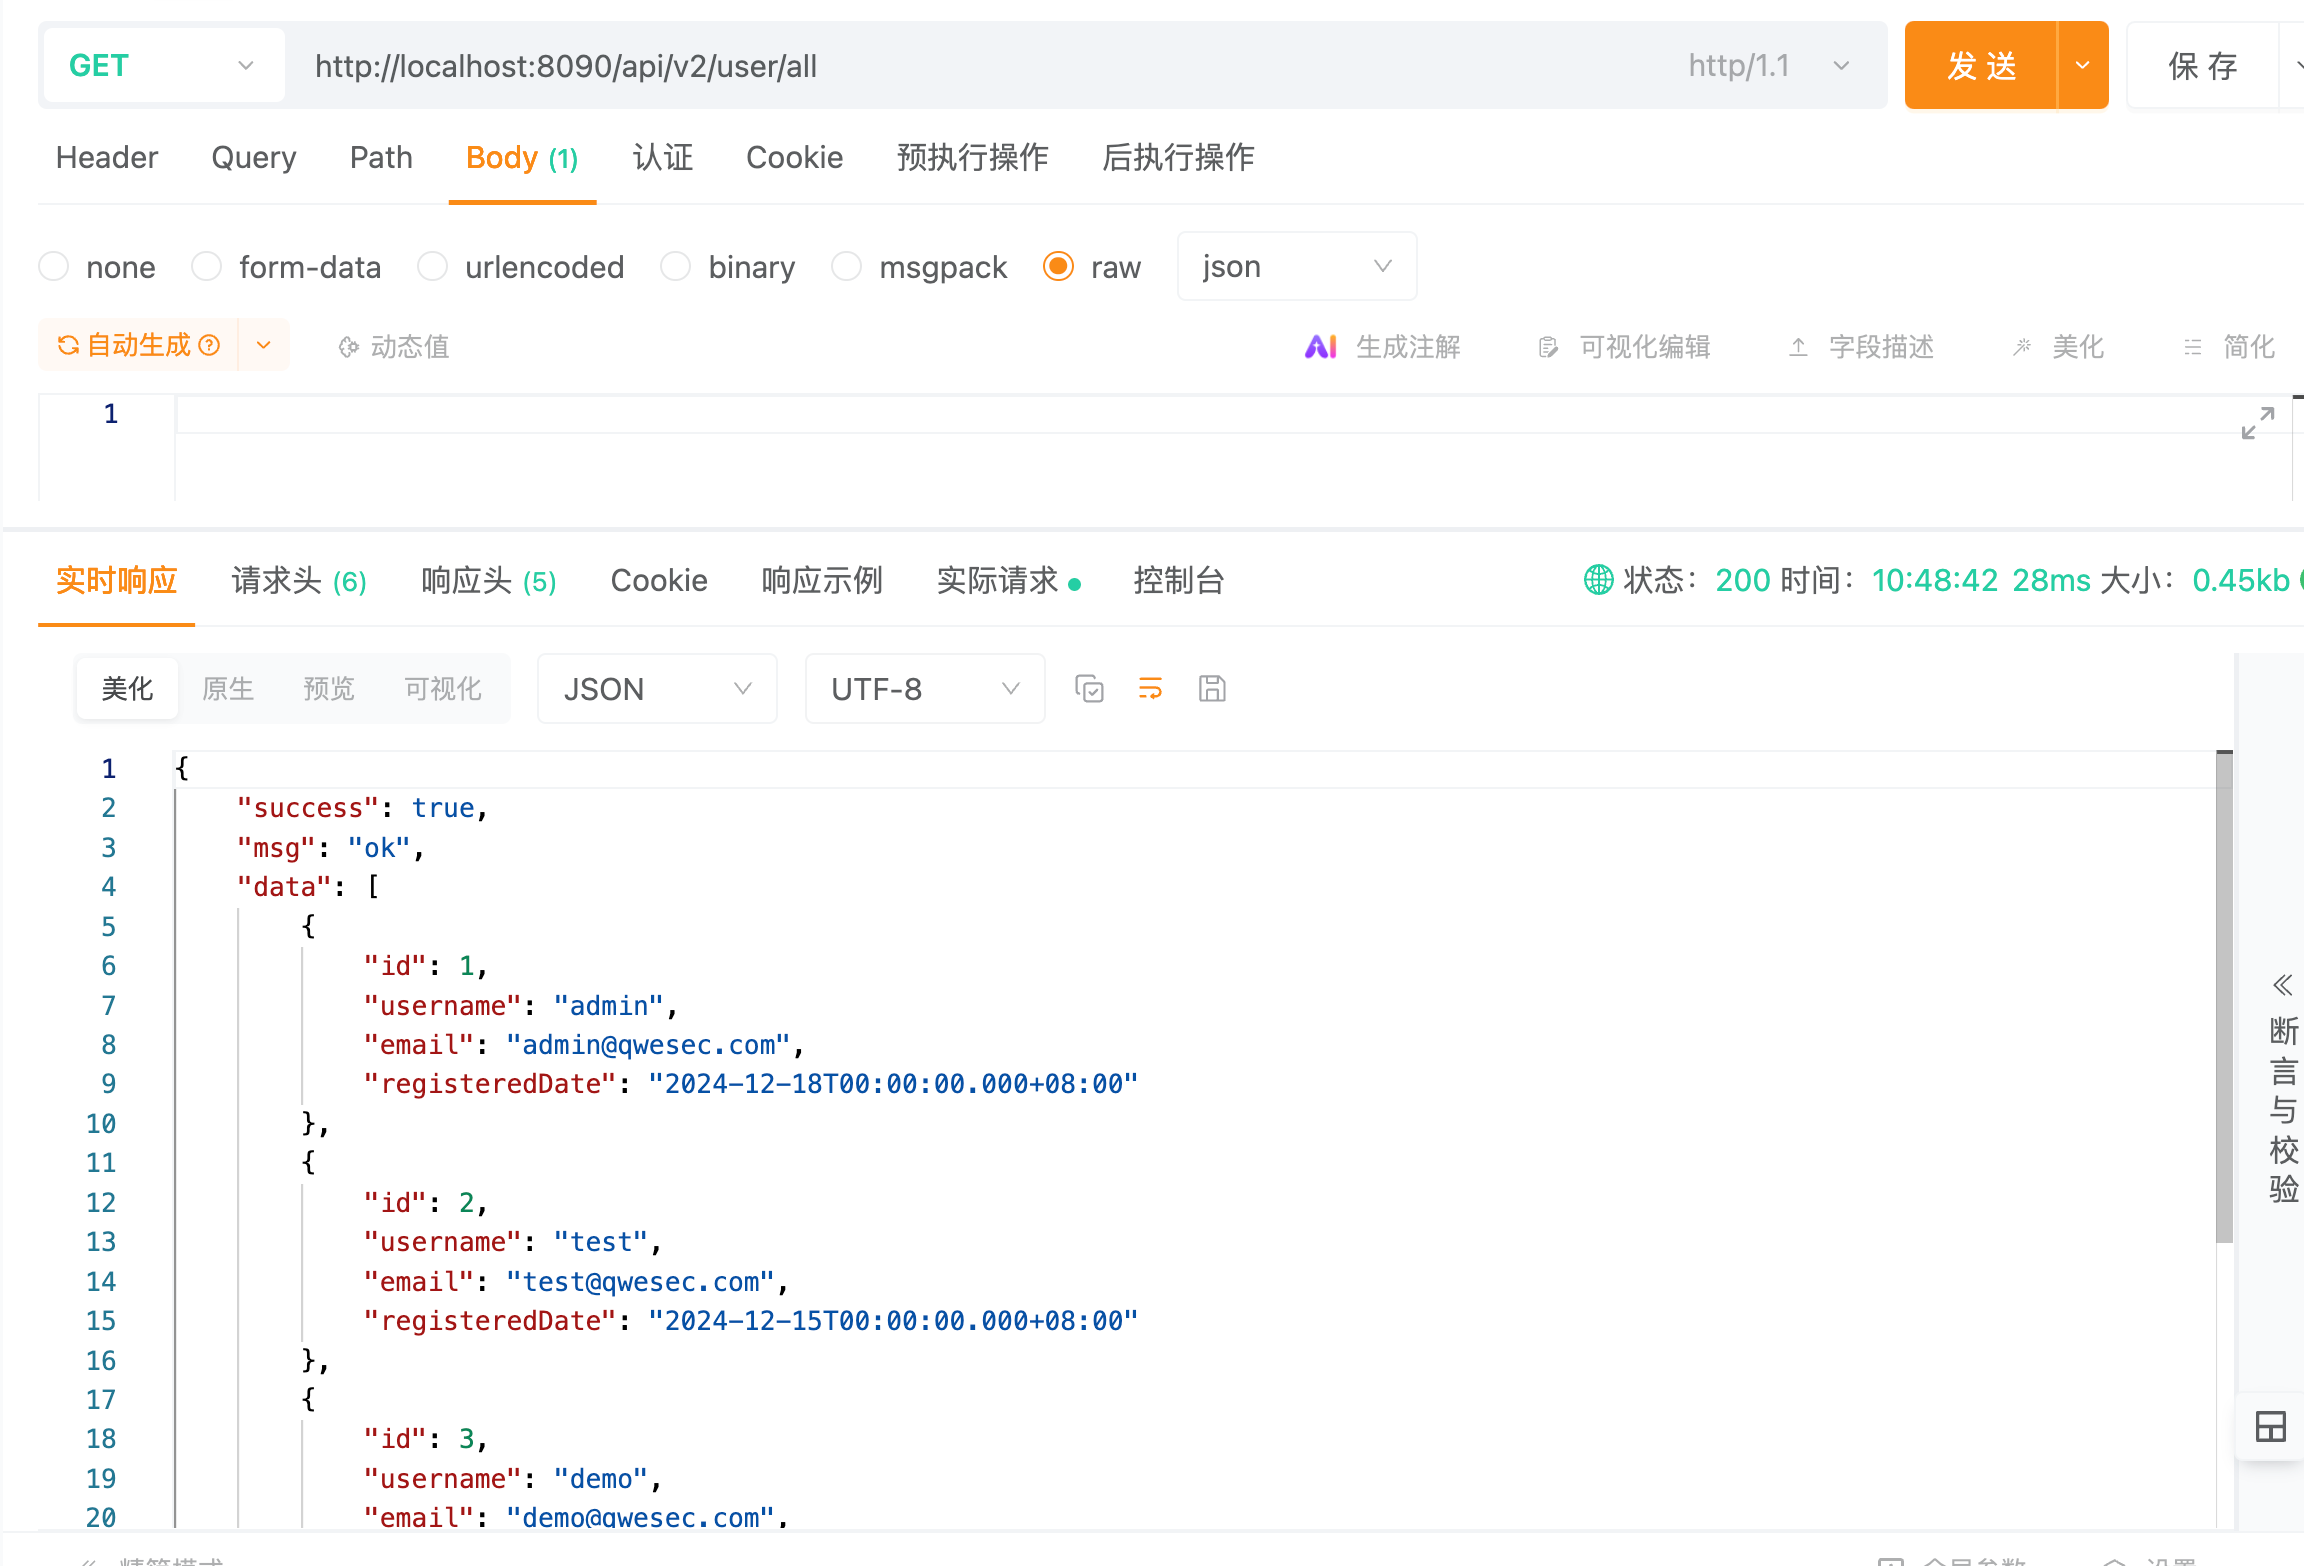Simplify the request body JSON
This screenshot has width=2304, height=1566.
2229,347
